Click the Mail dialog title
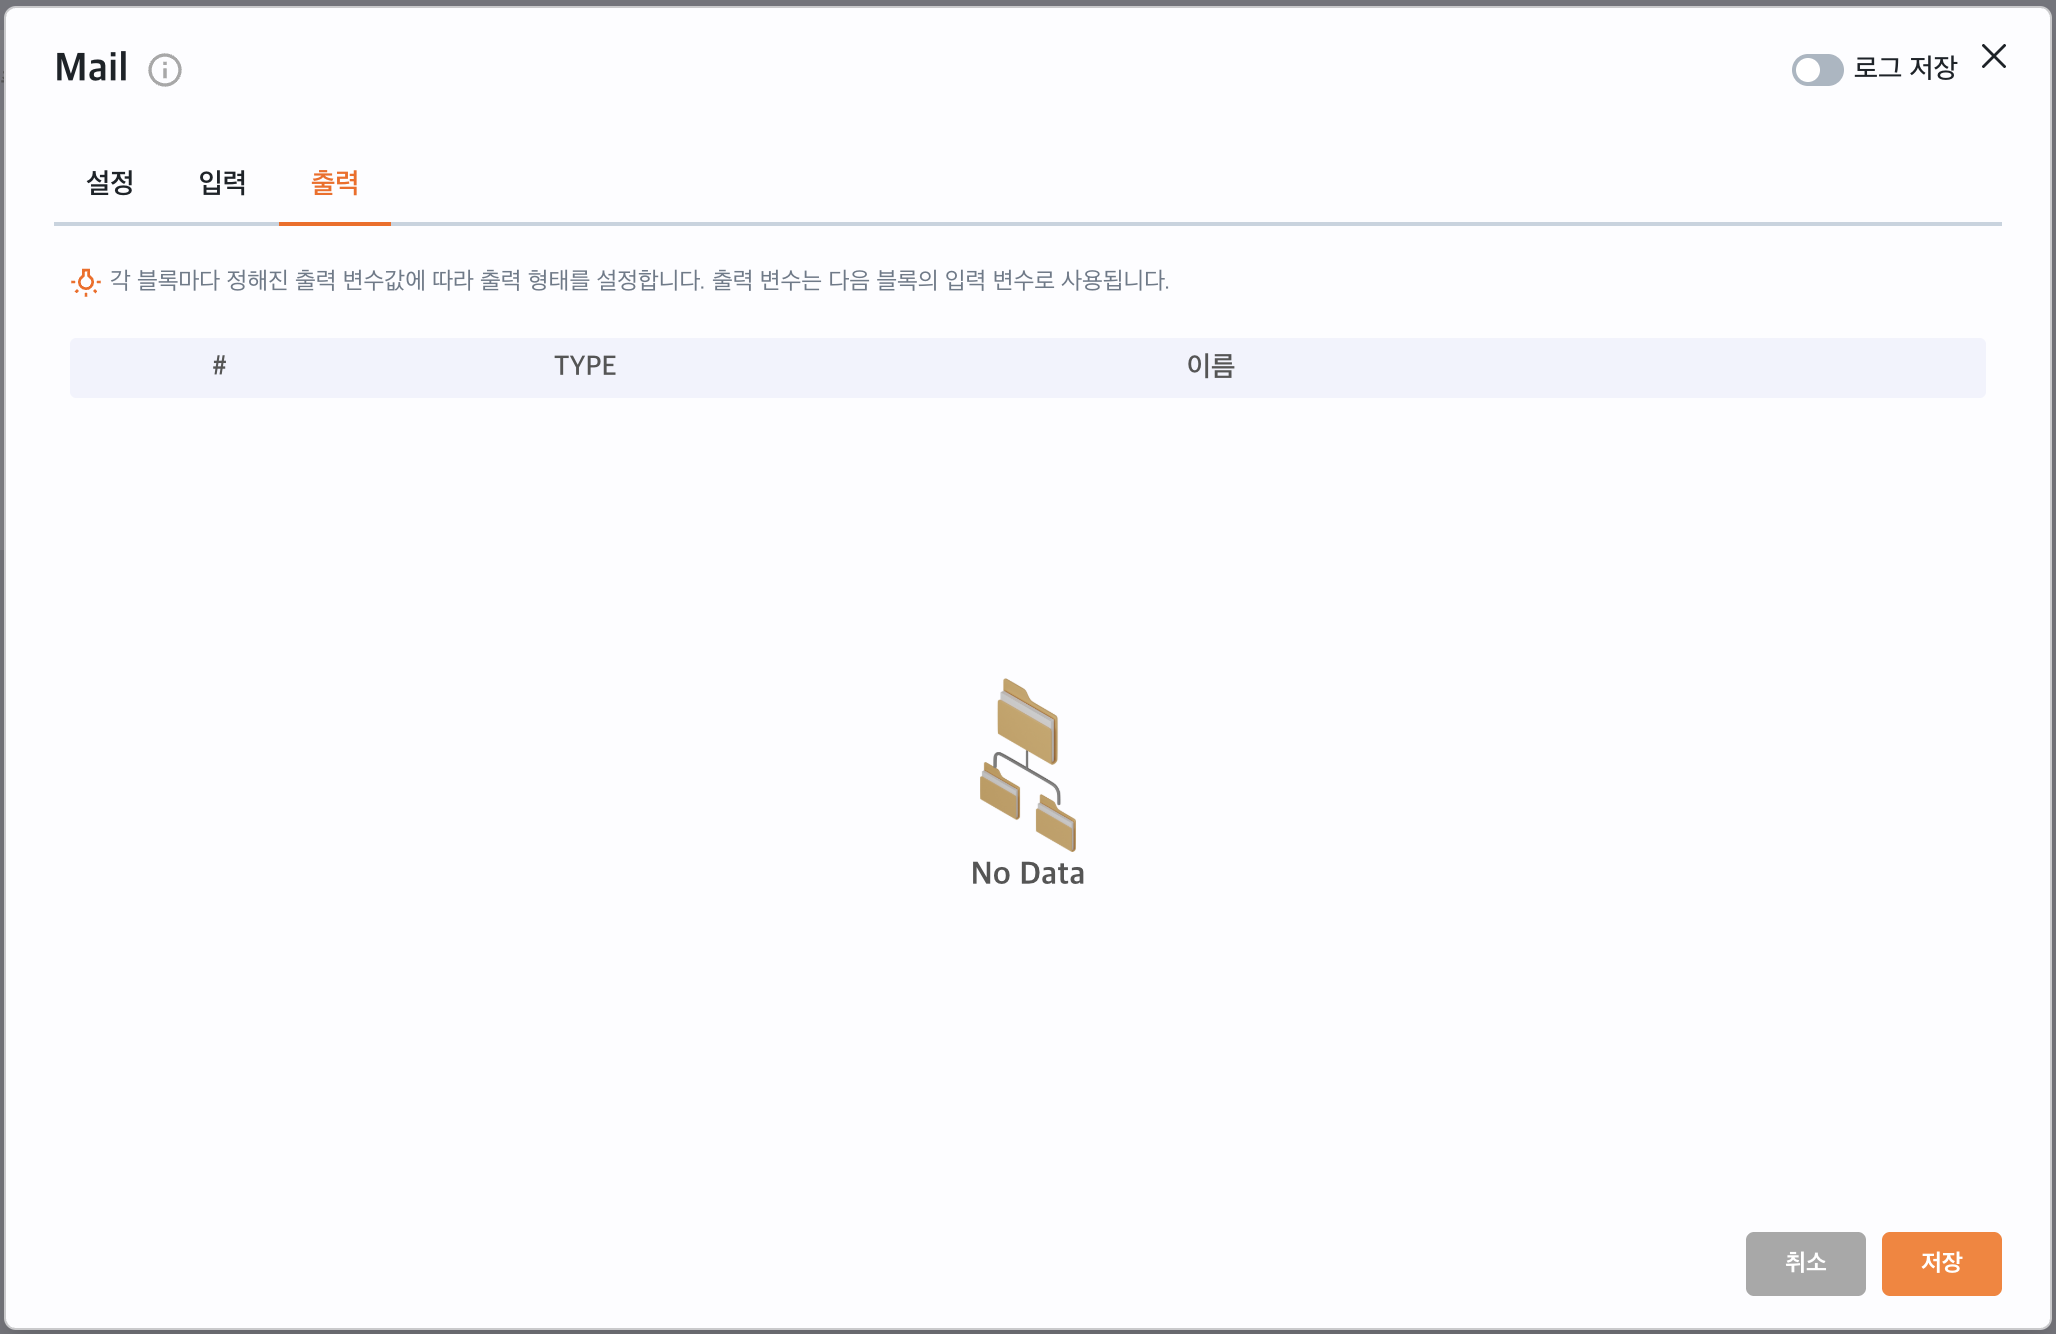 (91, 68)
